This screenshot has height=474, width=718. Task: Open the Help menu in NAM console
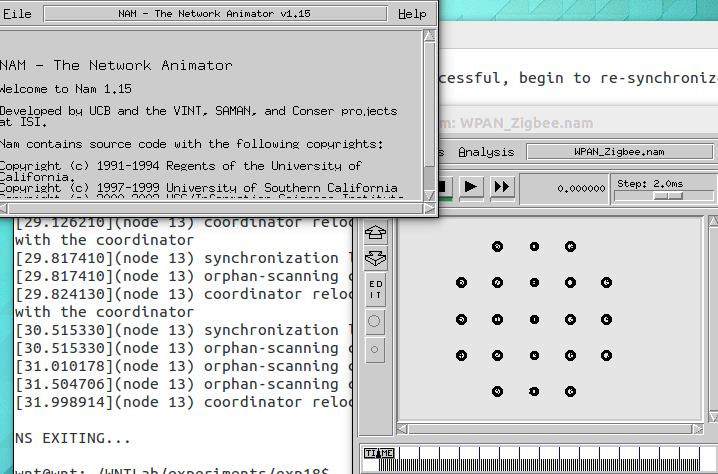[x=412, y=14]
